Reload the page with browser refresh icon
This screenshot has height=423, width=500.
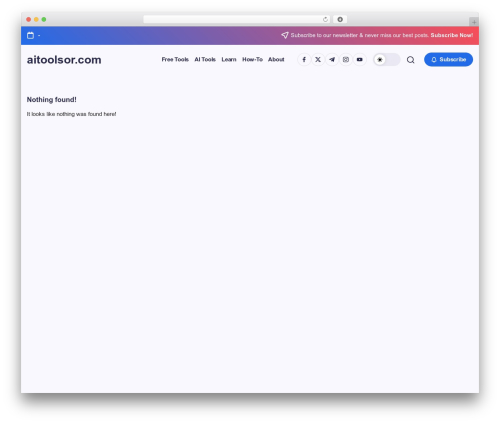point(325,19)
